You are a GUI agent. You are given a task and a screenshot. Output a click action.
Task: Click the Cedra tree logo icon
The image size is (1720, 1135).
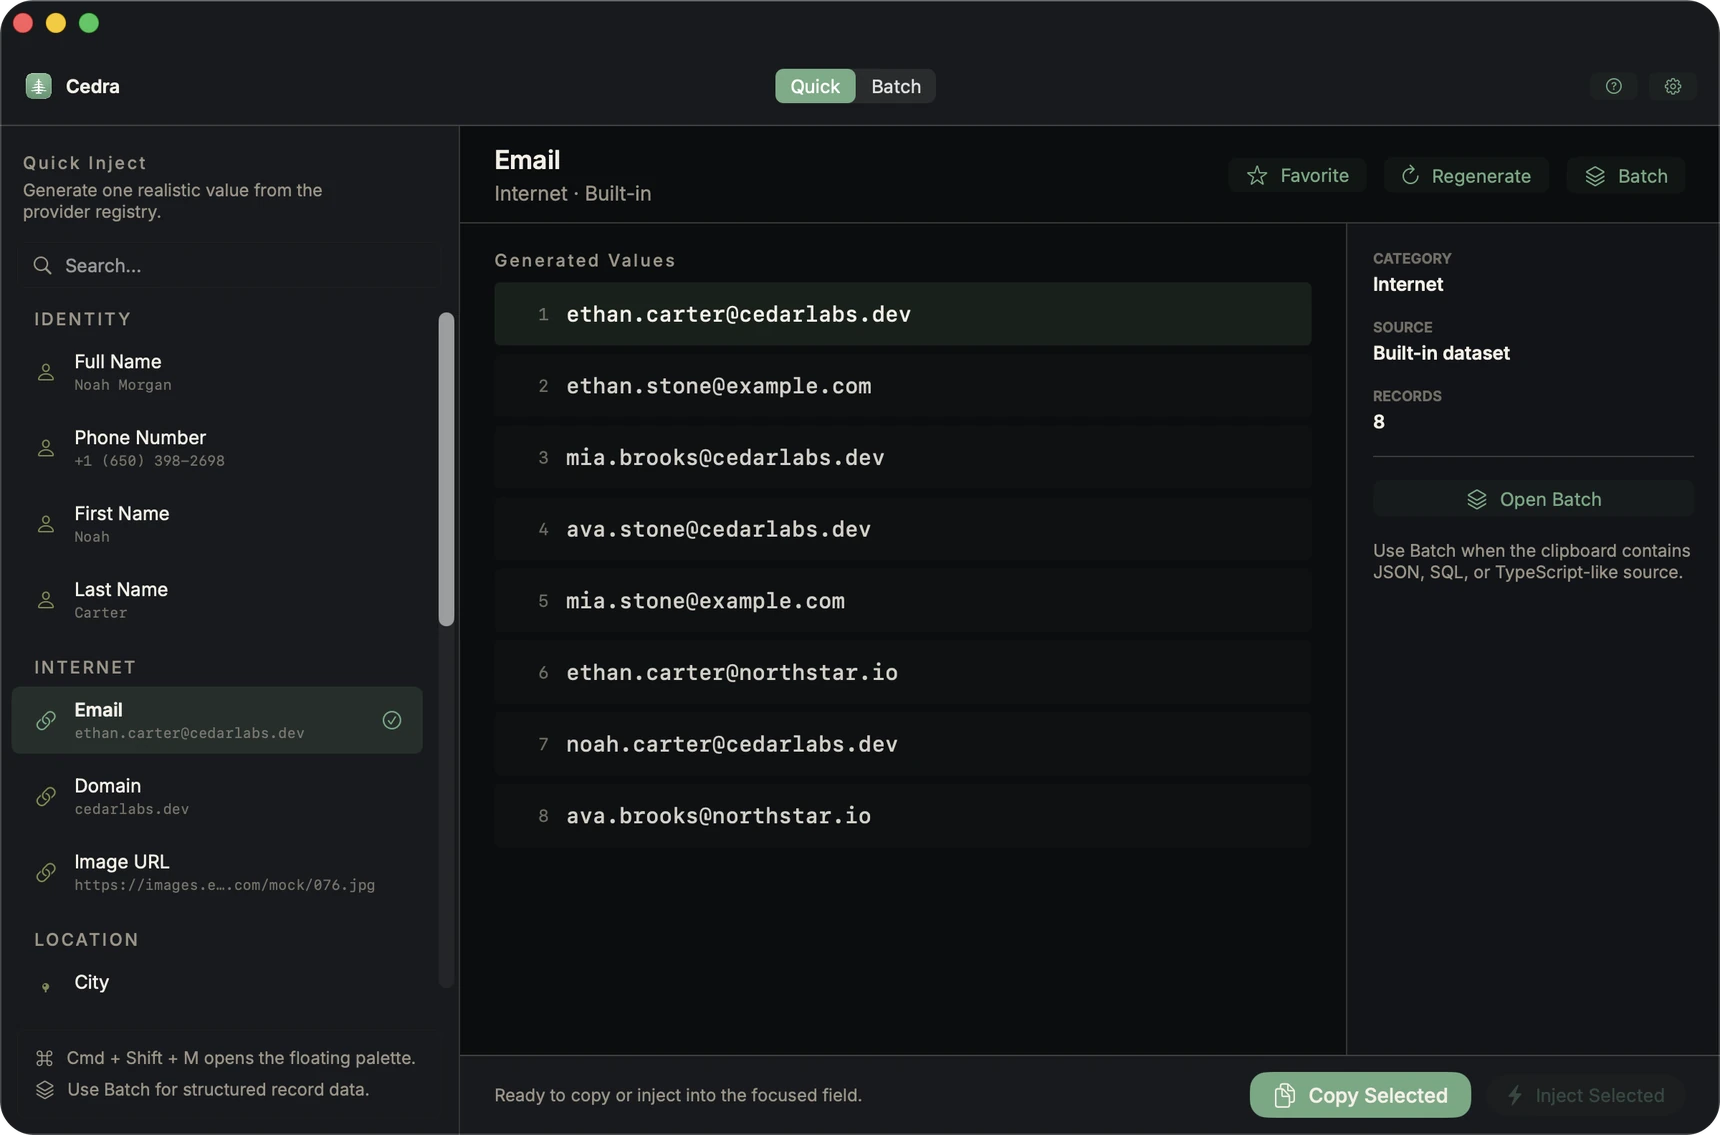tap(38, 86)
